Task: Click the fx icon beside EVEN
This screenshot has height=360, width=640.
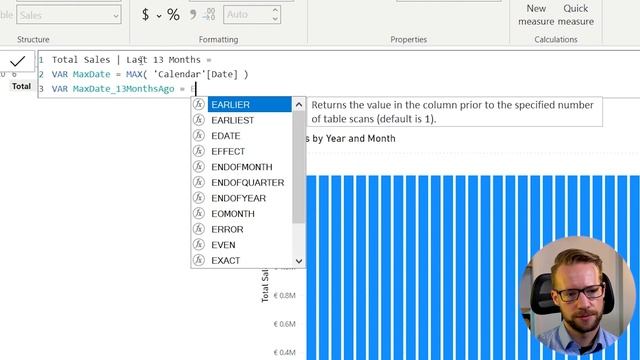Action: [x=199, y=244]
